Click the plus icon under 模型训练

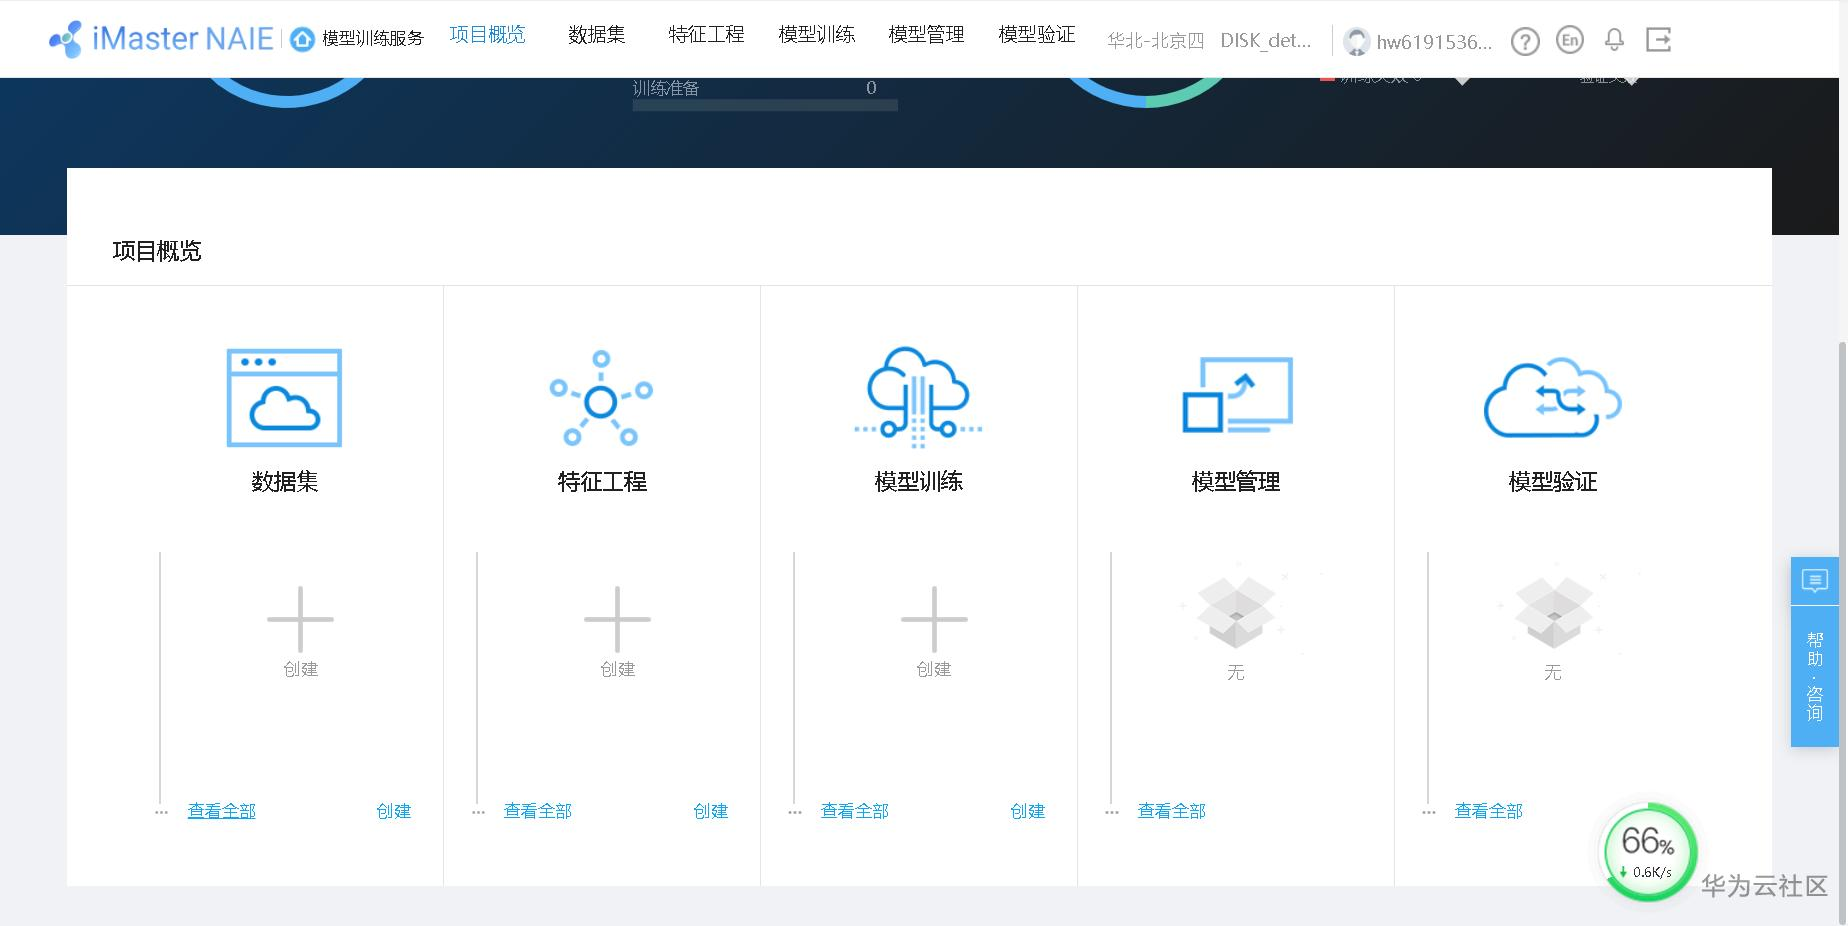934,619
